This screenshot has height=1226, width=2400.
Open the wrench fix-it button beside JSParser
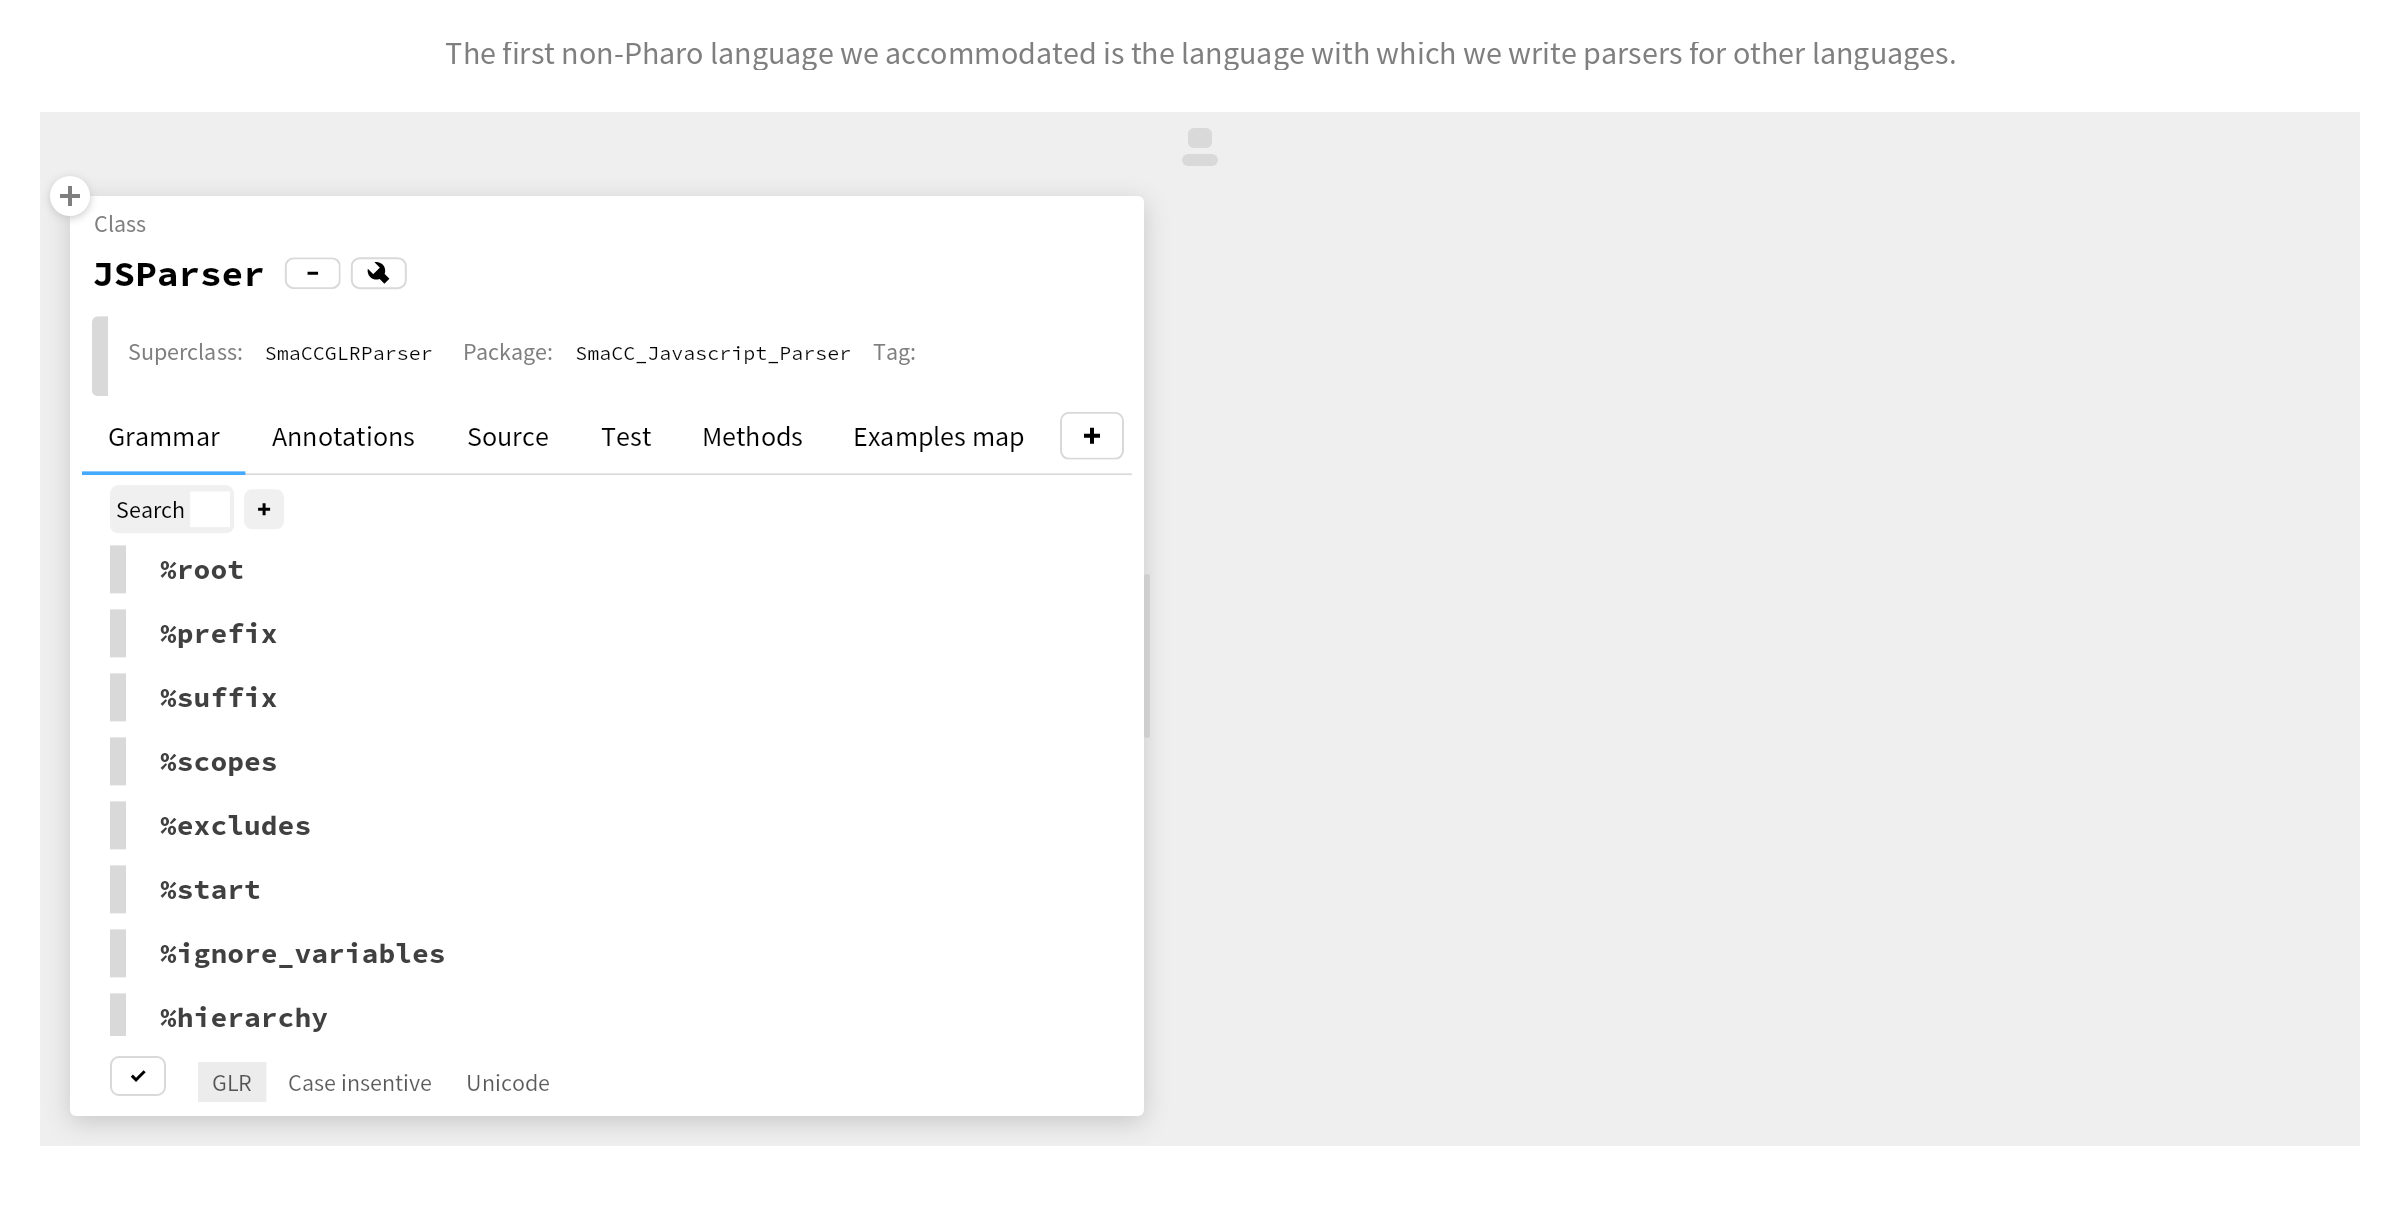coord(378,273)
